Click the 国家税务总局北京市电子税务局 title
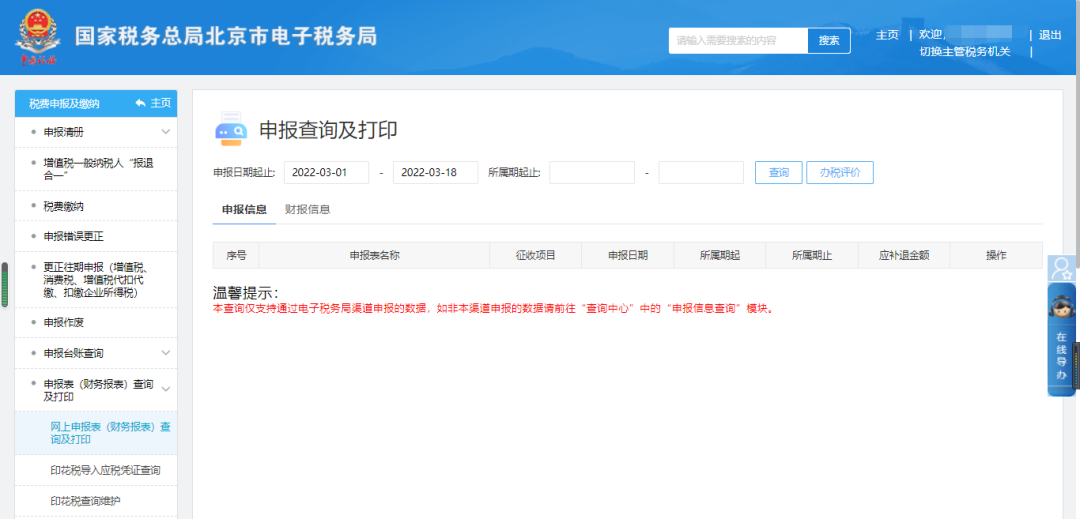 click(x=226, y=36)
